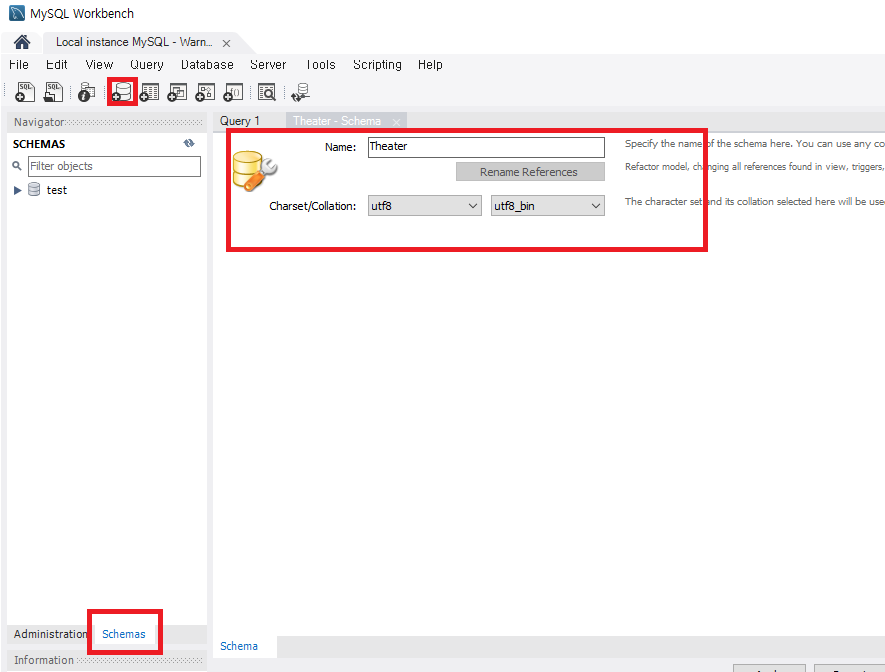885x672 pixels.
Task: Click the Navigator panel title
Action: (39, 122)
